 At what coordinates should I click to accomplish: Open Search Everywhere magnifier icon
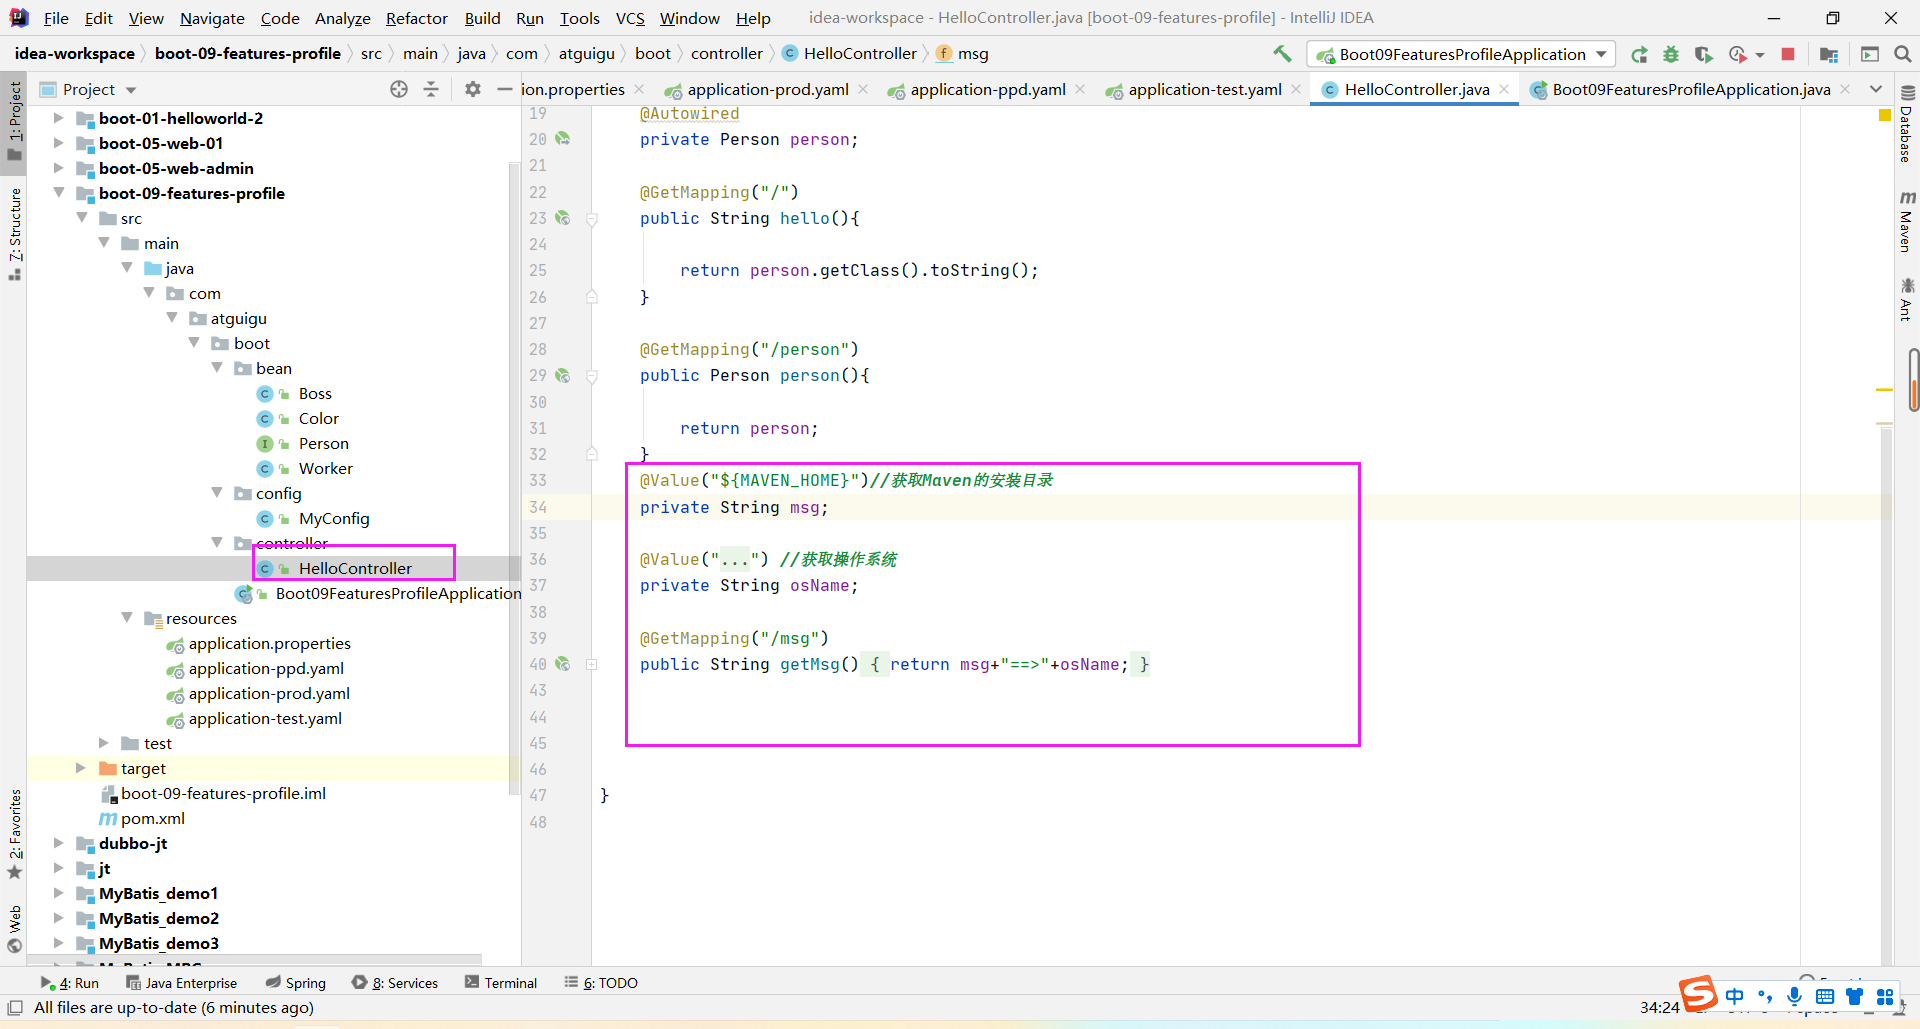[1903, 55]
